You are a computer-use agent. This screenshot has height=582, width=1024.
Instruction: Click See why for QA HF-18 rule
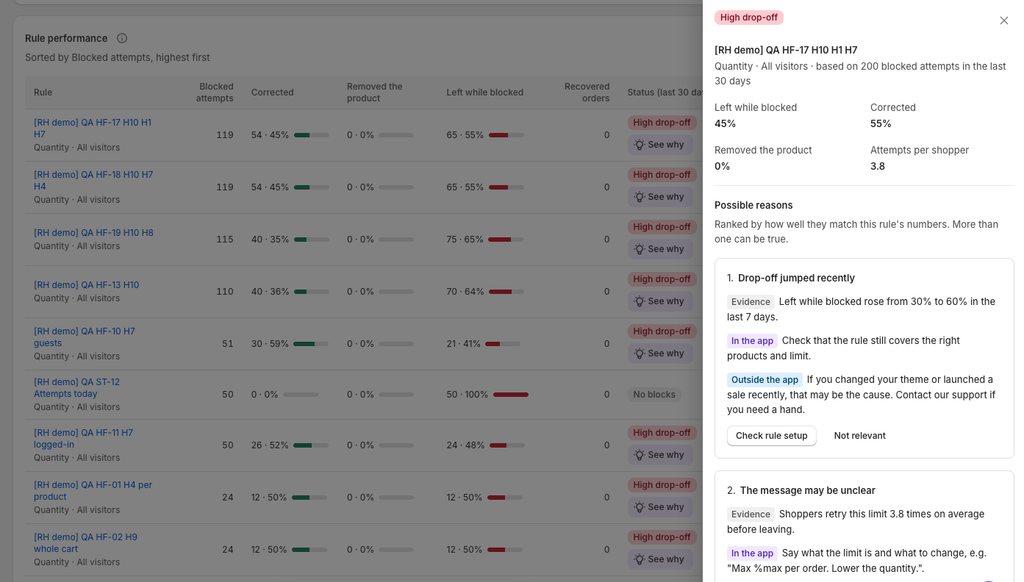pos(659,197)
